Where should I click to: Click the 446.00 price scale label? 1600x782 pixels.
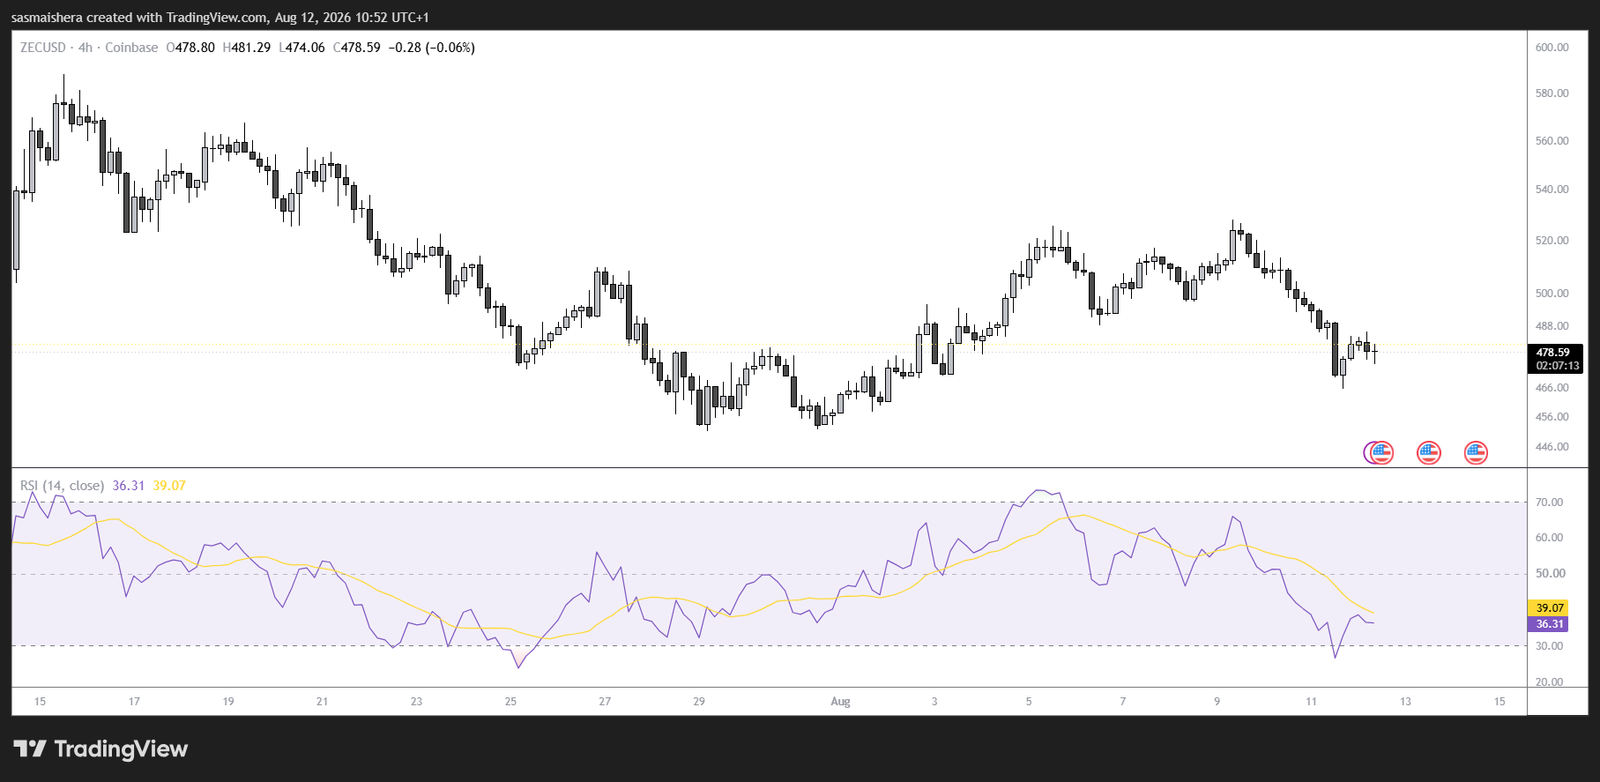1552,447
